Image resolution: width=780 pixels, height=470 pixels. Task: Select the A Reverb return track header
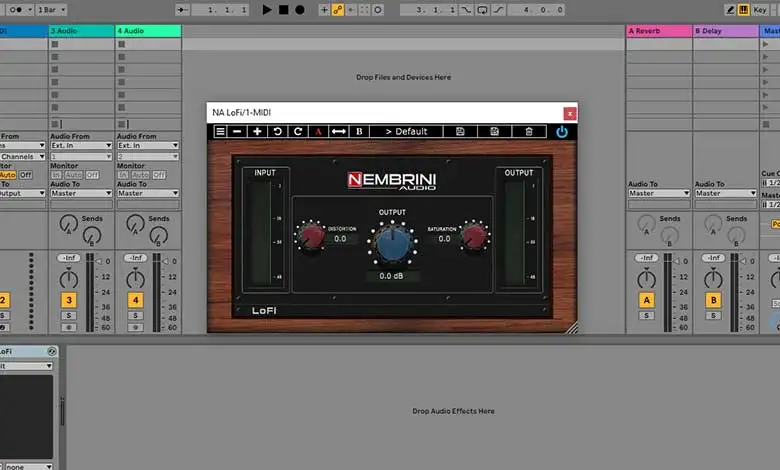point(659,31)
